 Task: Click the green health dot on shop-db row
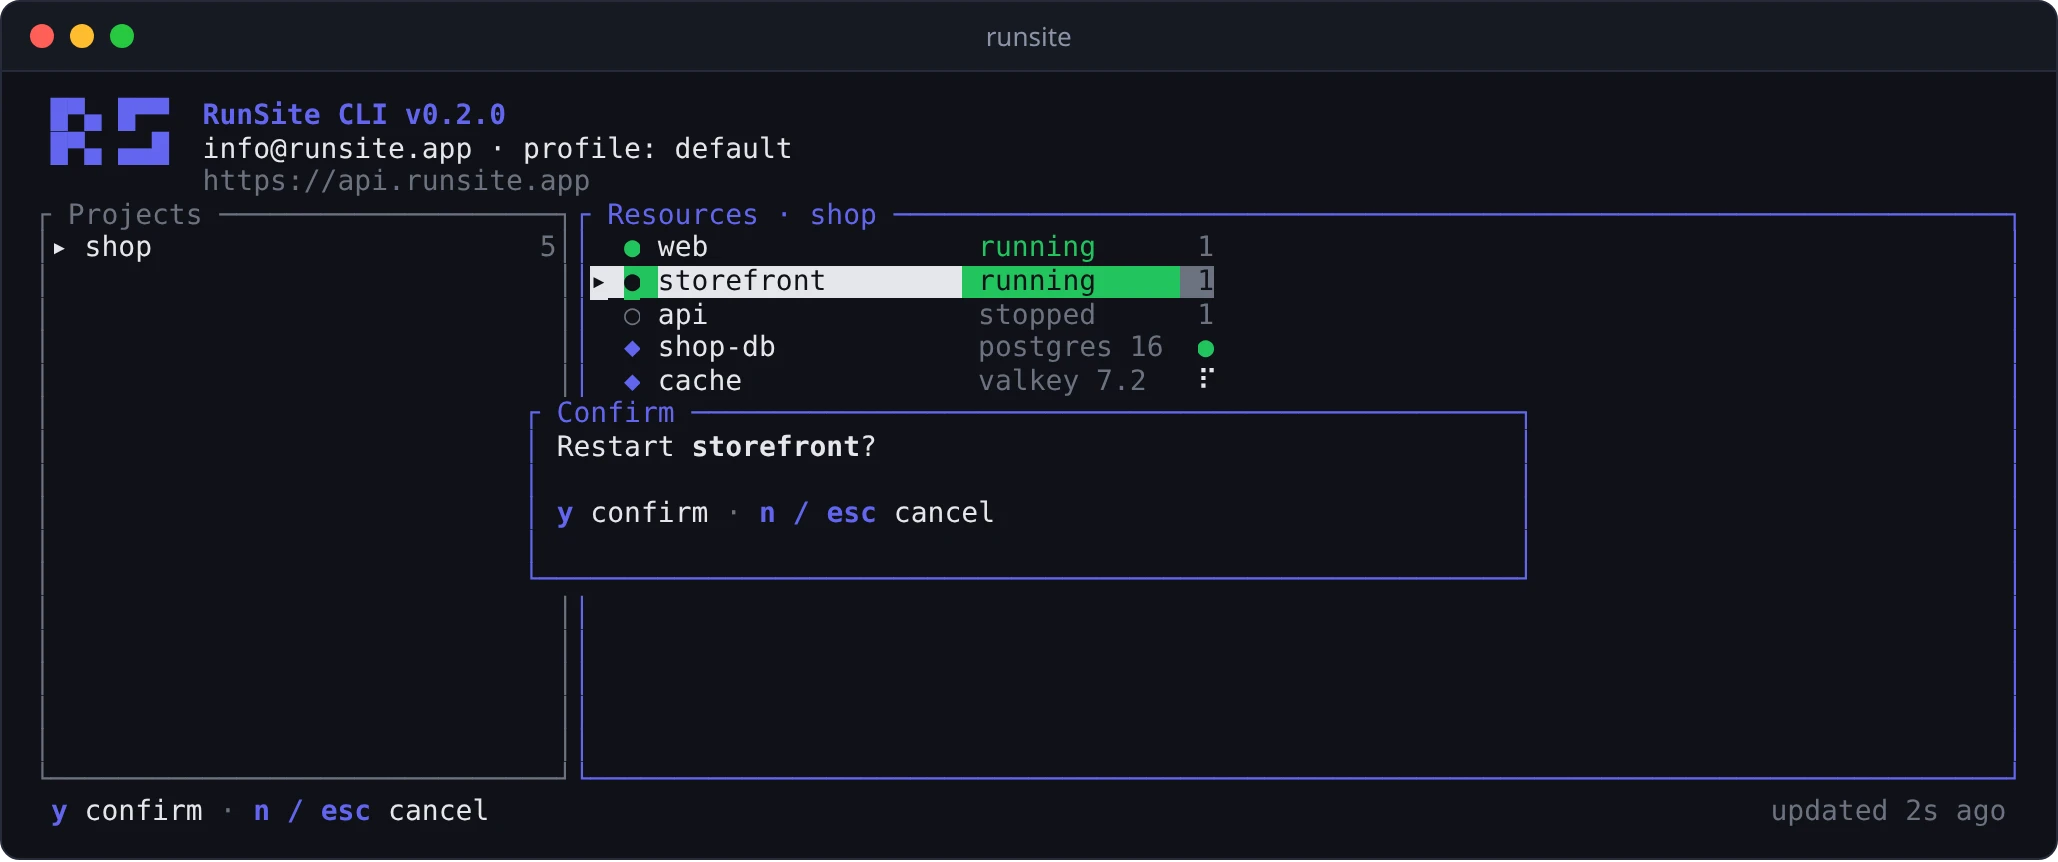coord(1206,349)
